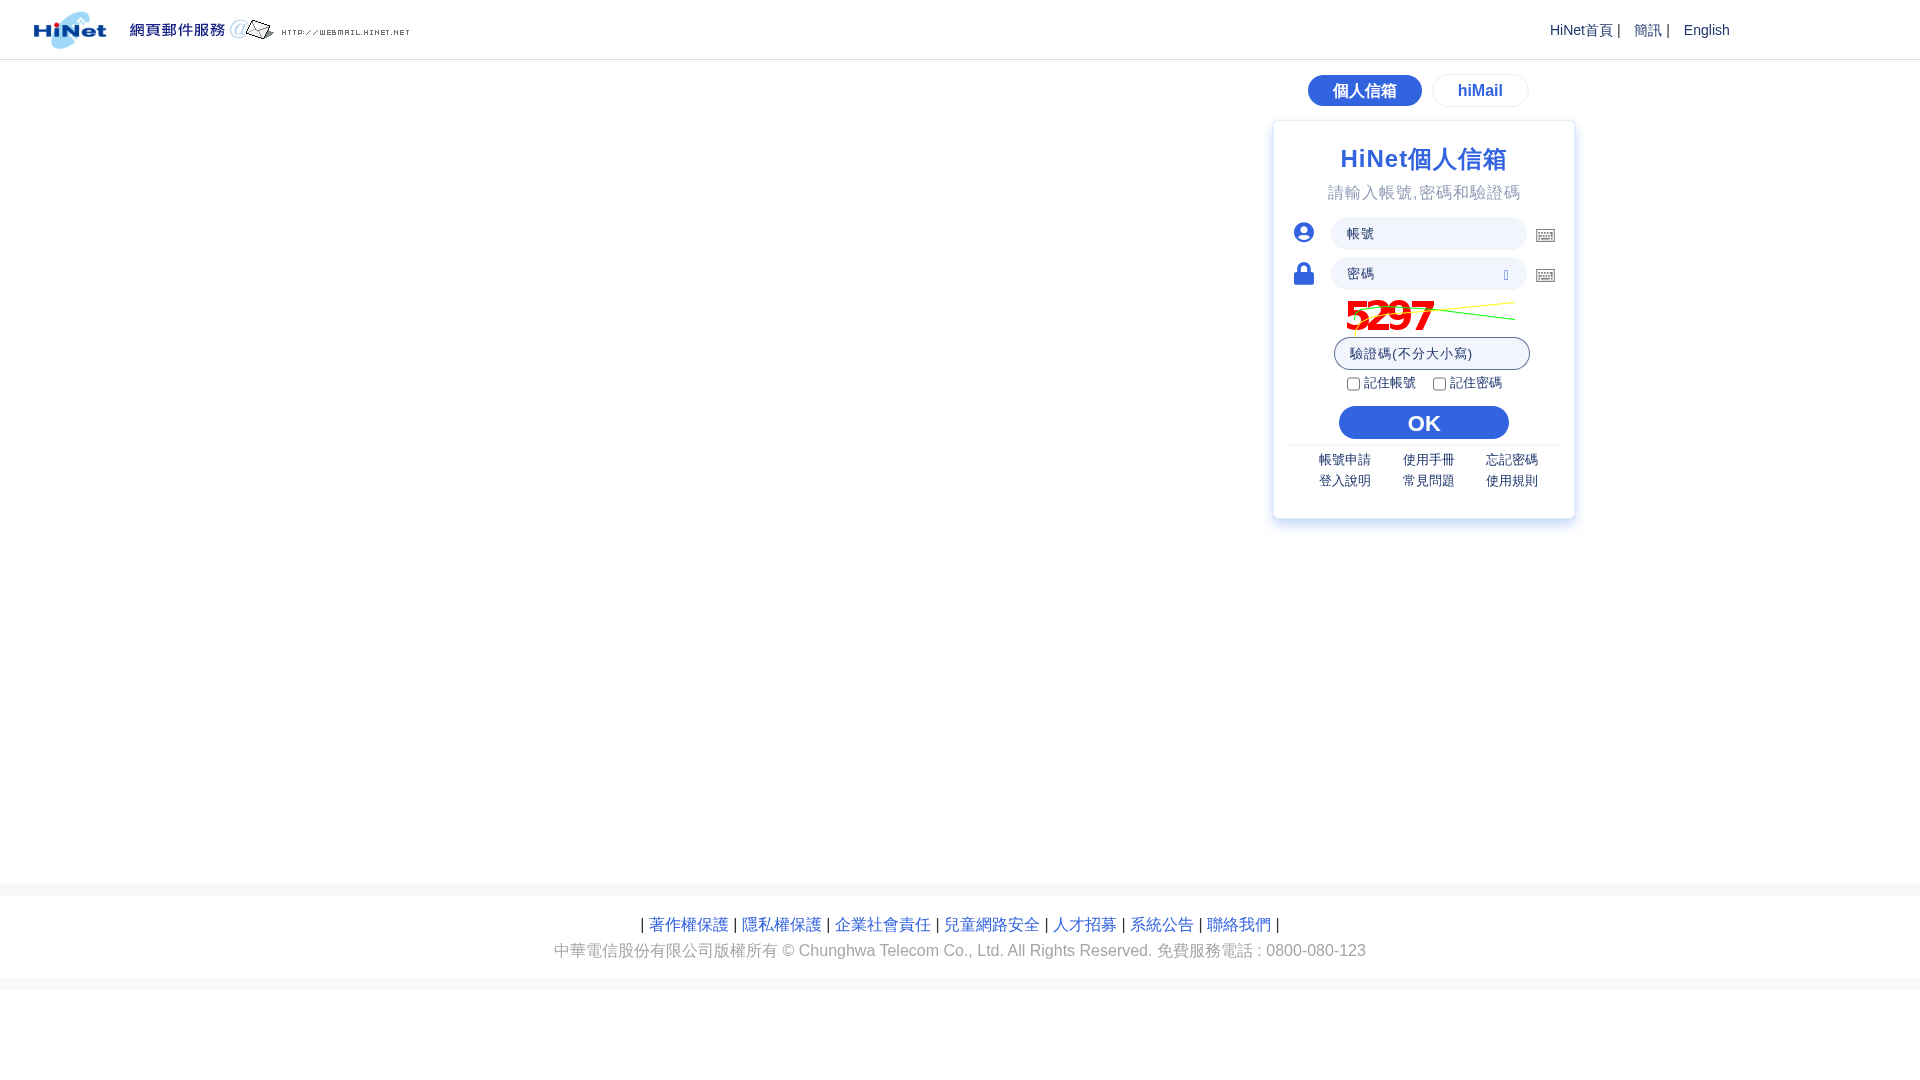Open the 著作權保護 footer link
The height and width of the screenshot is (1080, 1920).
coord(688,925)
